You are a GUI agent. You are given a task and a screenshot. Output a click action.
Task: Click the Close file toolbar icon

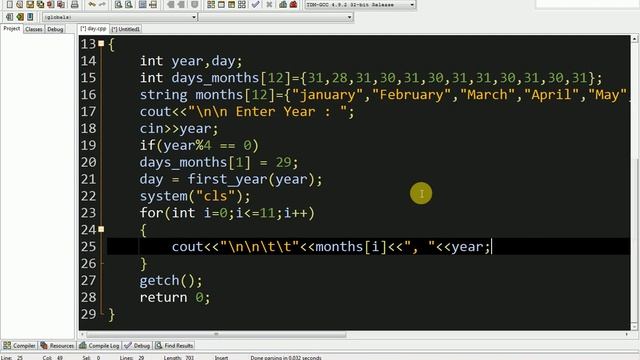51,4
